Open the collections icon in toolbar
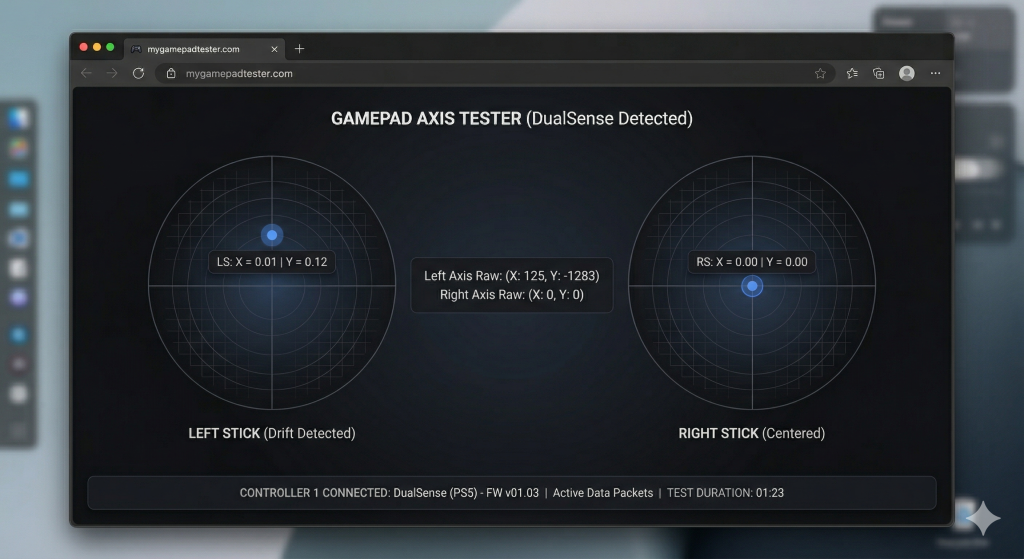 click(879, 73)
